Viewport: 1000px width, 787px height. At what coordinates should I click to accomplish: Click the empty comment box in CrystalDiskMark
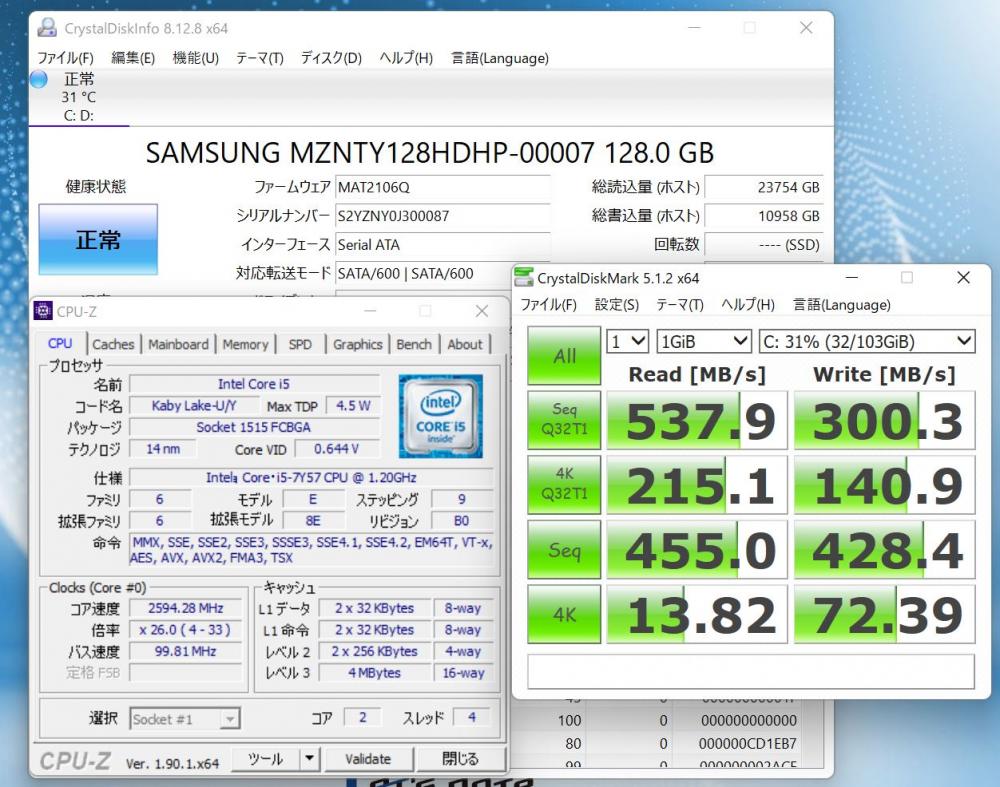click(x=751, y=671)
